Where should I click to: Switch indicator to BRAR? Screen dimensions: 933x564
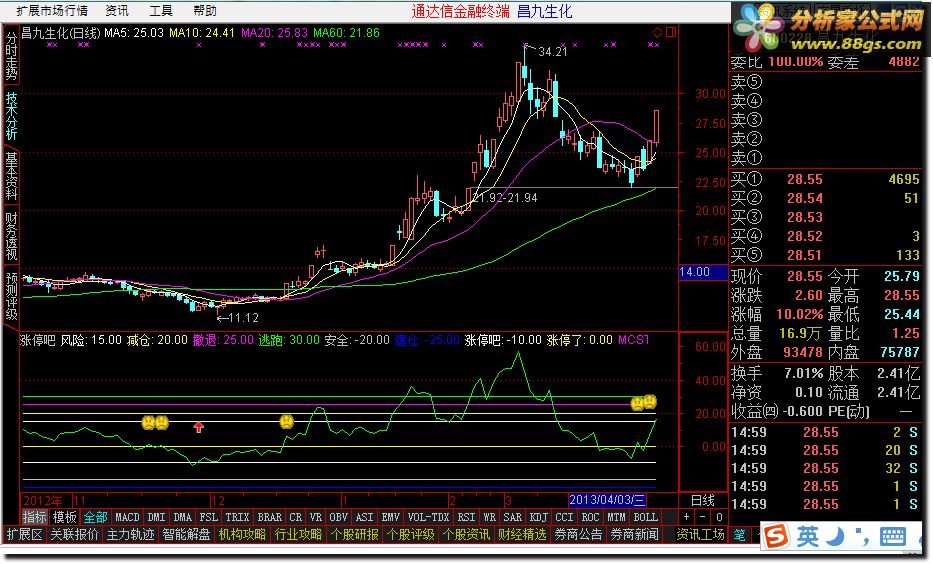270,517
